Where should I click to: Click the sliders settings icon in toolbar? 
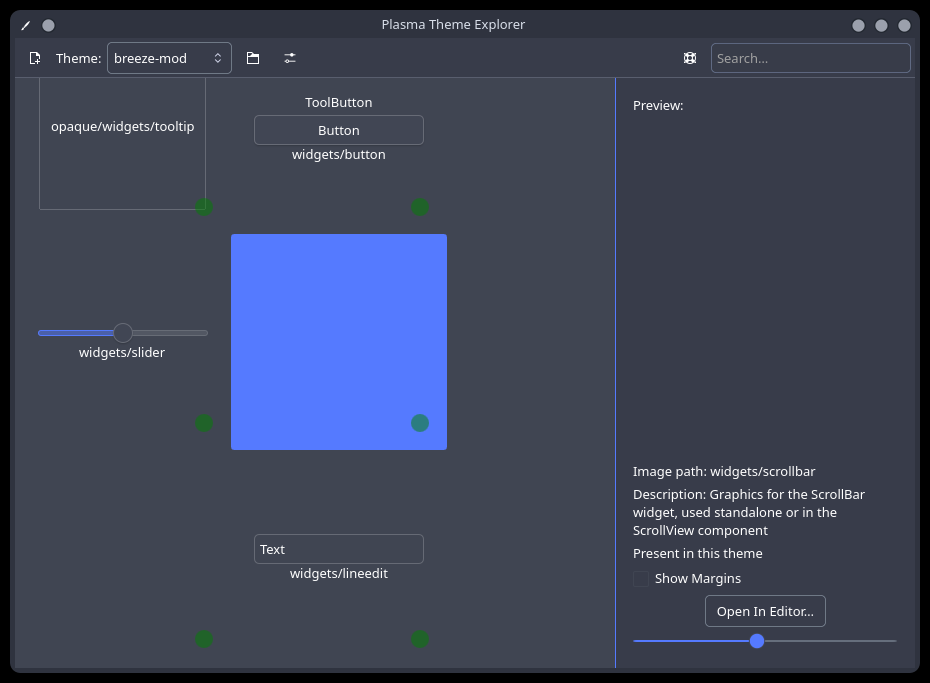(289, 58)
